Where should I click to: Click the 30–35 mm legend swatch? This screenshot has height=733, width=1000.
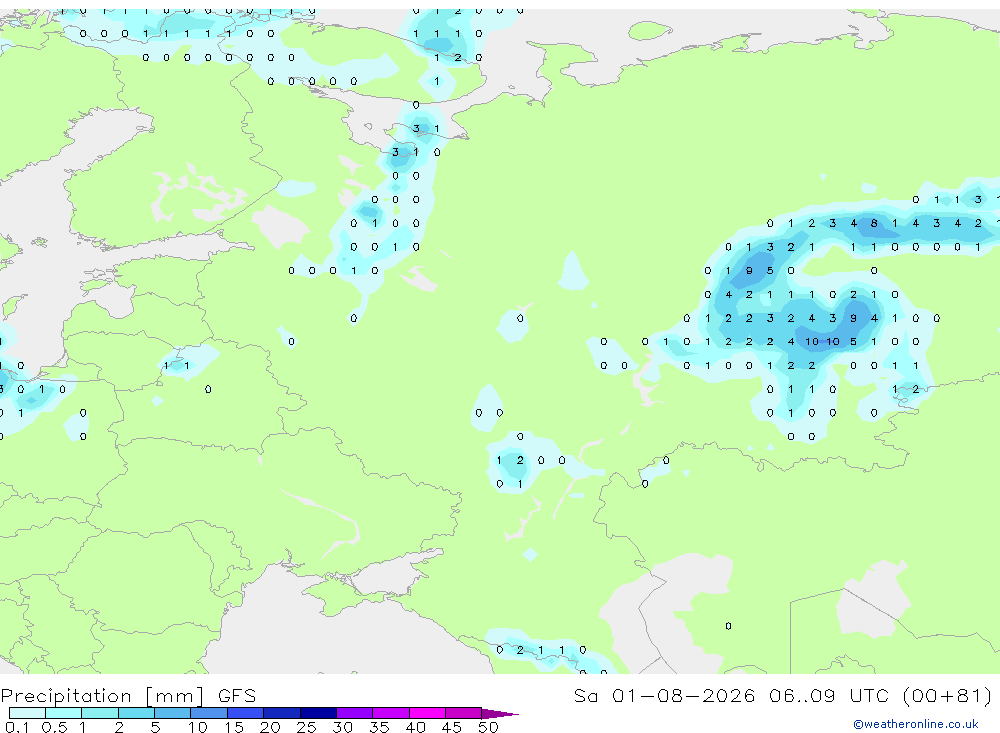point(355,713)
